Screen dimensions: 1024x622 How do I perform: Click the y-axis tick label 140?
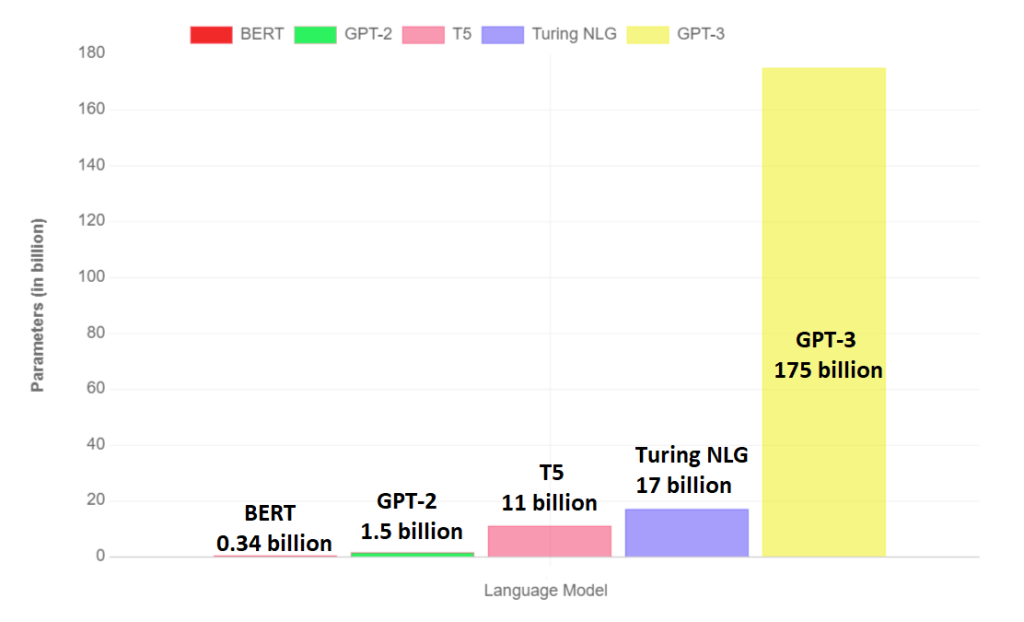(91, 165)
